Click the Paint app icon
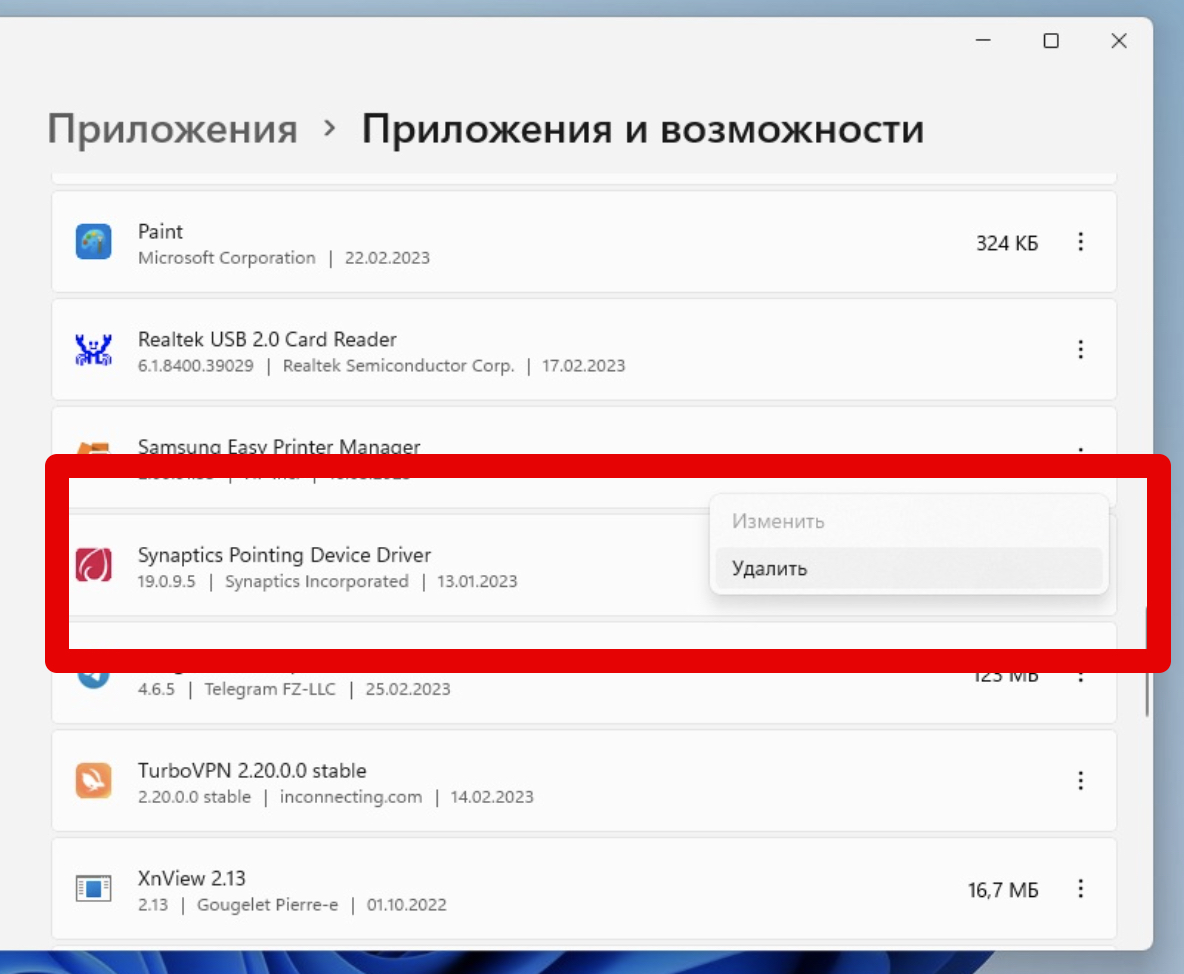 pos(94,242)
